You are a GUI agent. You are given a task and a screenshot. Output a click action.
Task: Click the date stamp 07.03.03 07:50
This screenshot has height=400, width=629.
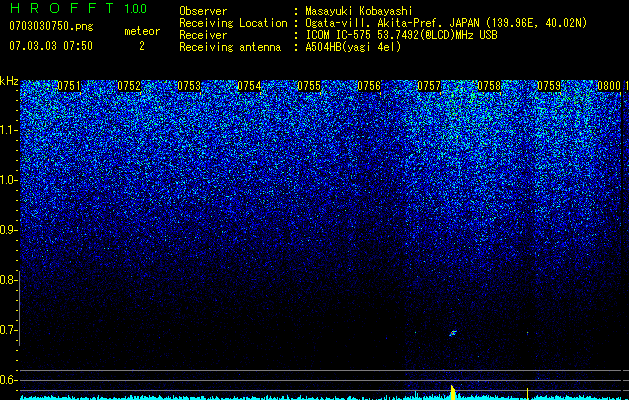tap(51, 46)
